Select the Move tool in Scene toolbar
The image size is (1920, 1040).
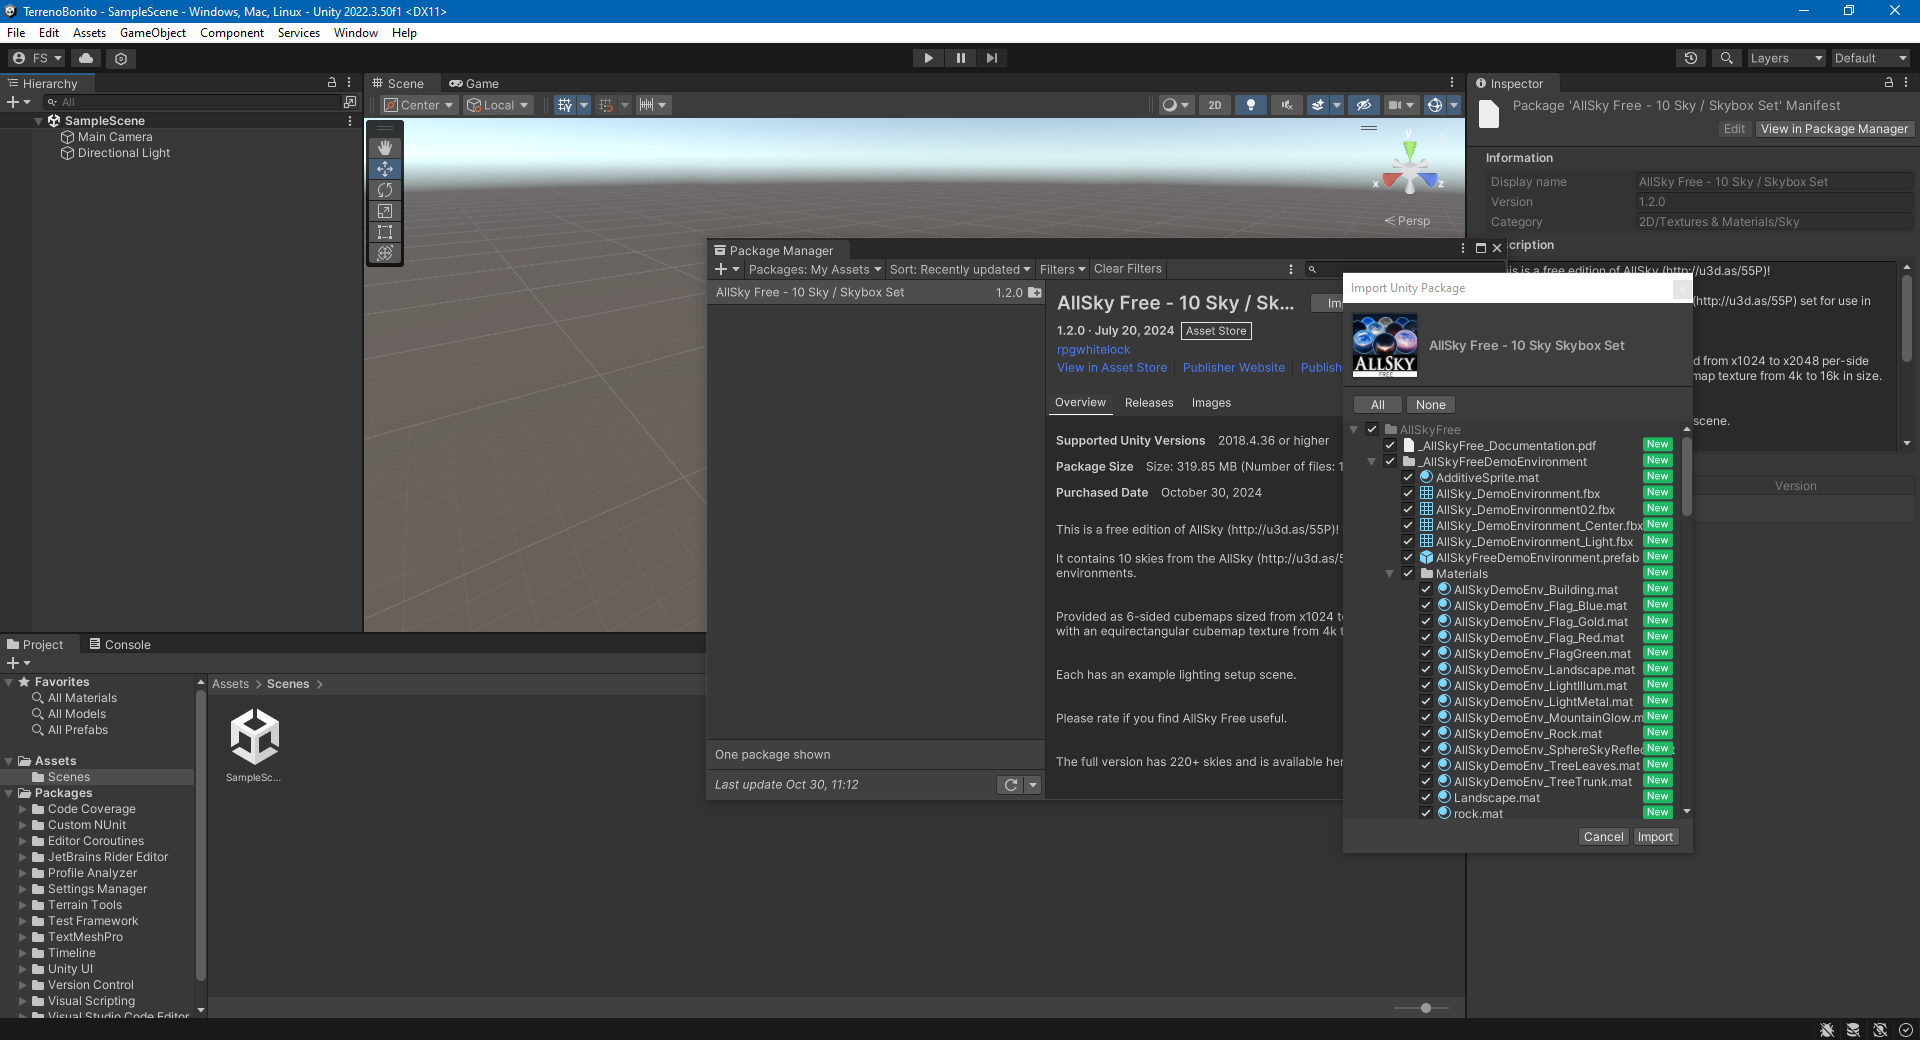(x=385, y=169)
